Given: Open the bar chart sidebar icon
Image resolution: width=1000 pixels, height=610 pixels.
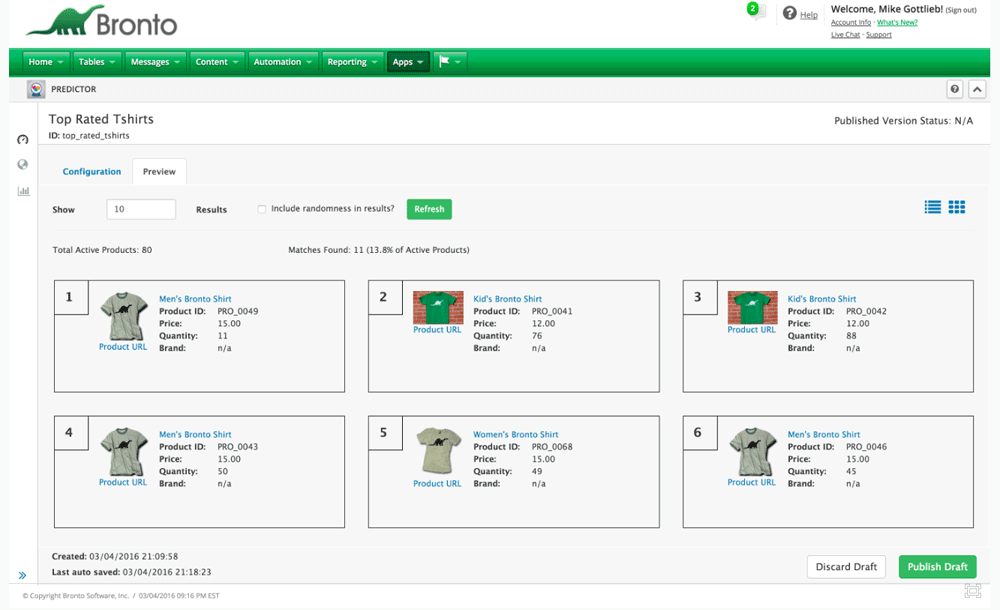Looking at the screenshot, I should click(23, 191).
